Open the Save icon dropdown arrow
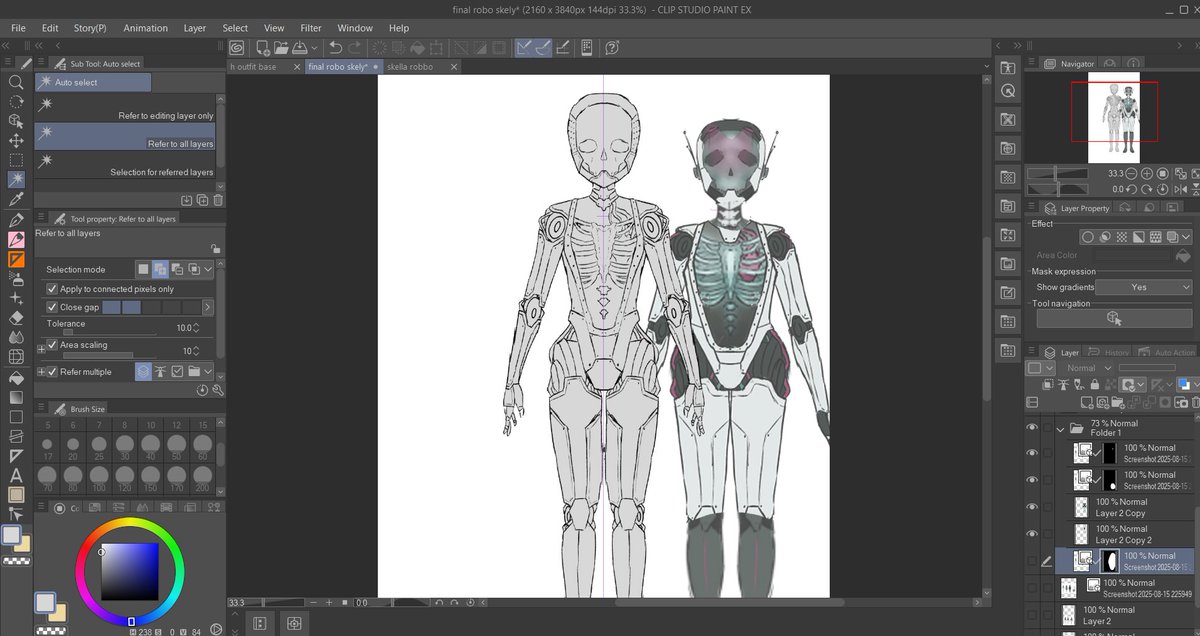1200x636 pixels. point(314,47)
